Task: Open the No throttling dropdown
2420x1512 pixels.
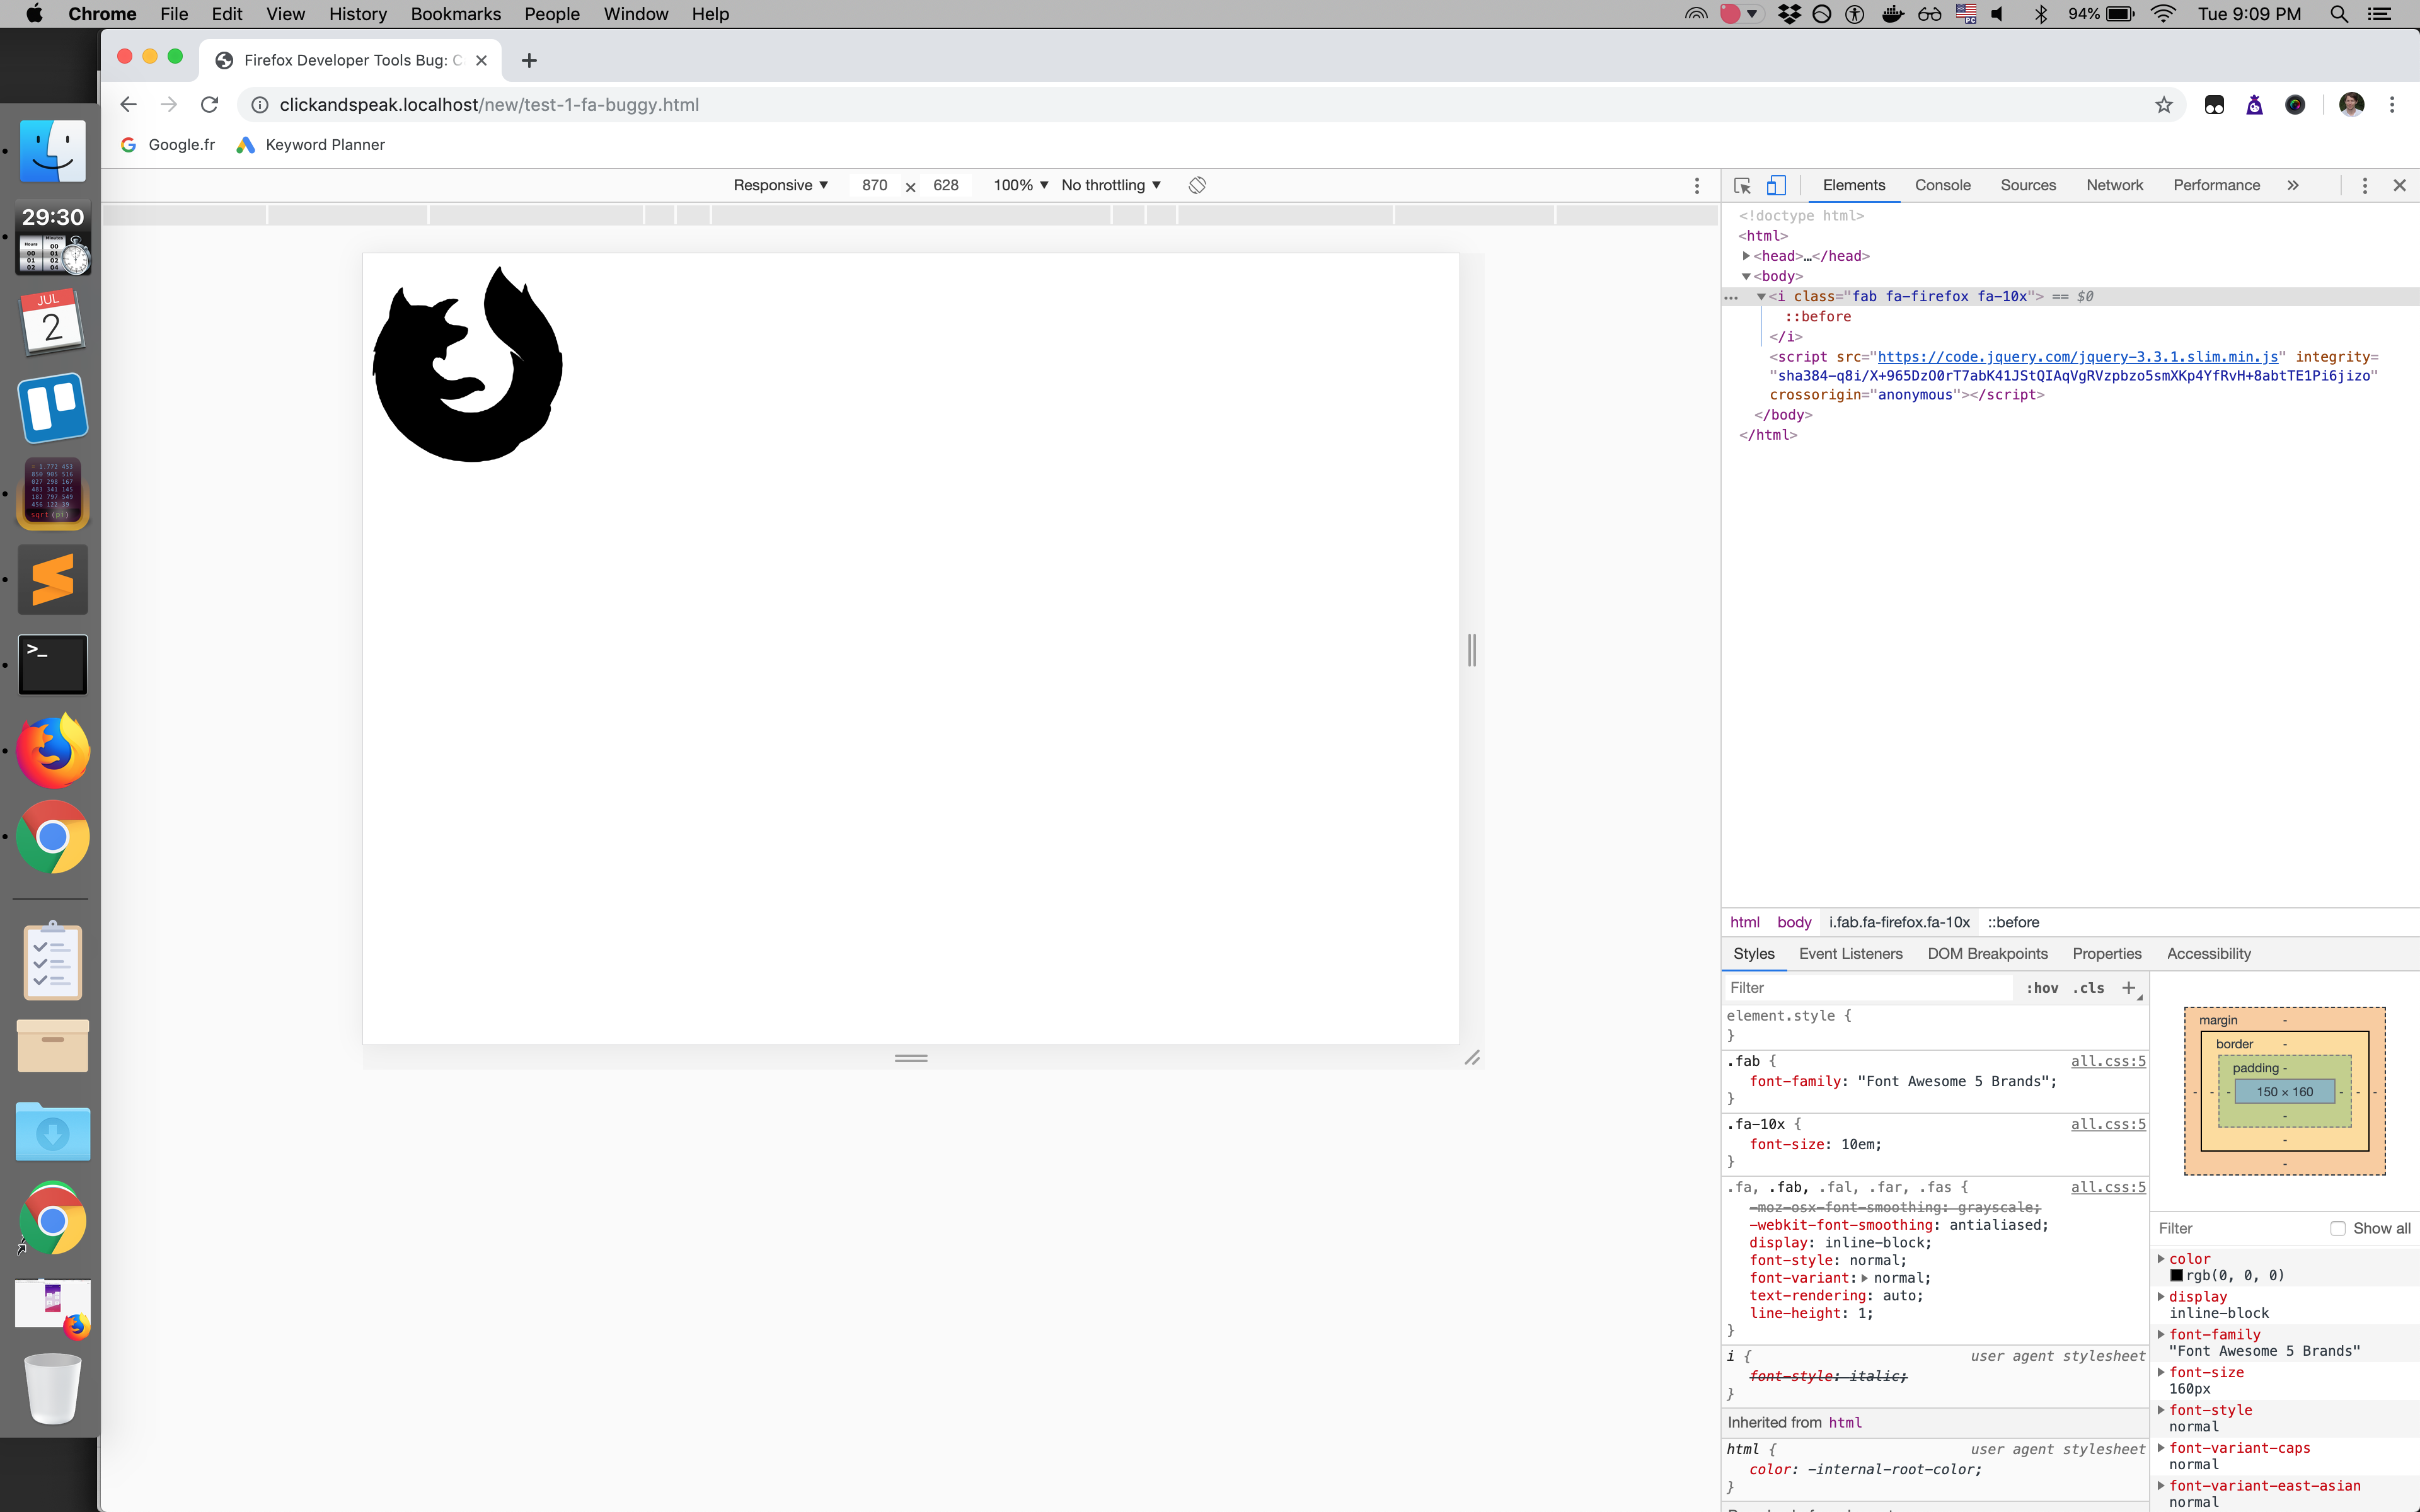Action: click(x=1110, y=185)
